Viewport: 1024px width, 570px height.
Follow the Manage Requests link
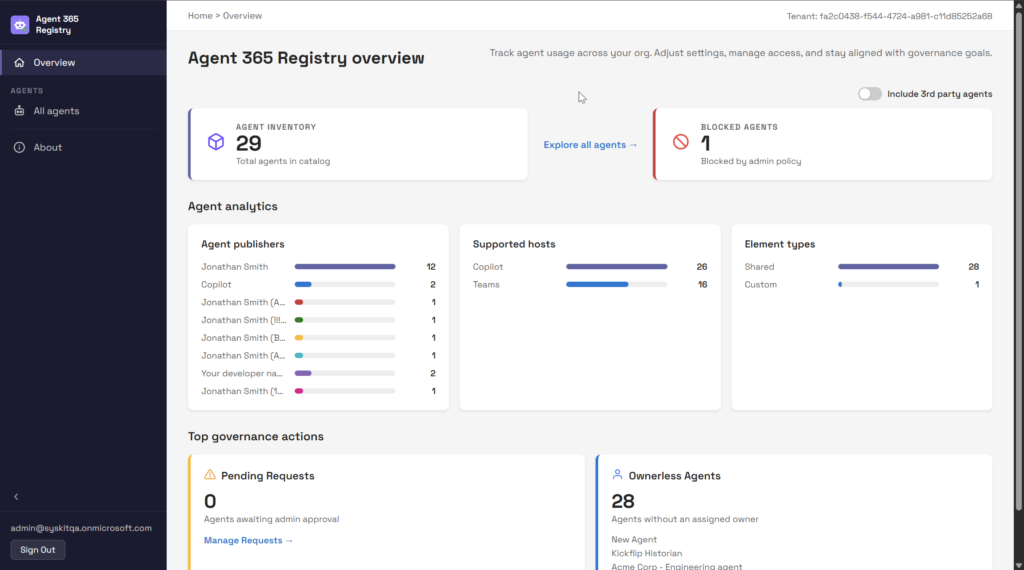pyautogui.click(x=248, y=541)
